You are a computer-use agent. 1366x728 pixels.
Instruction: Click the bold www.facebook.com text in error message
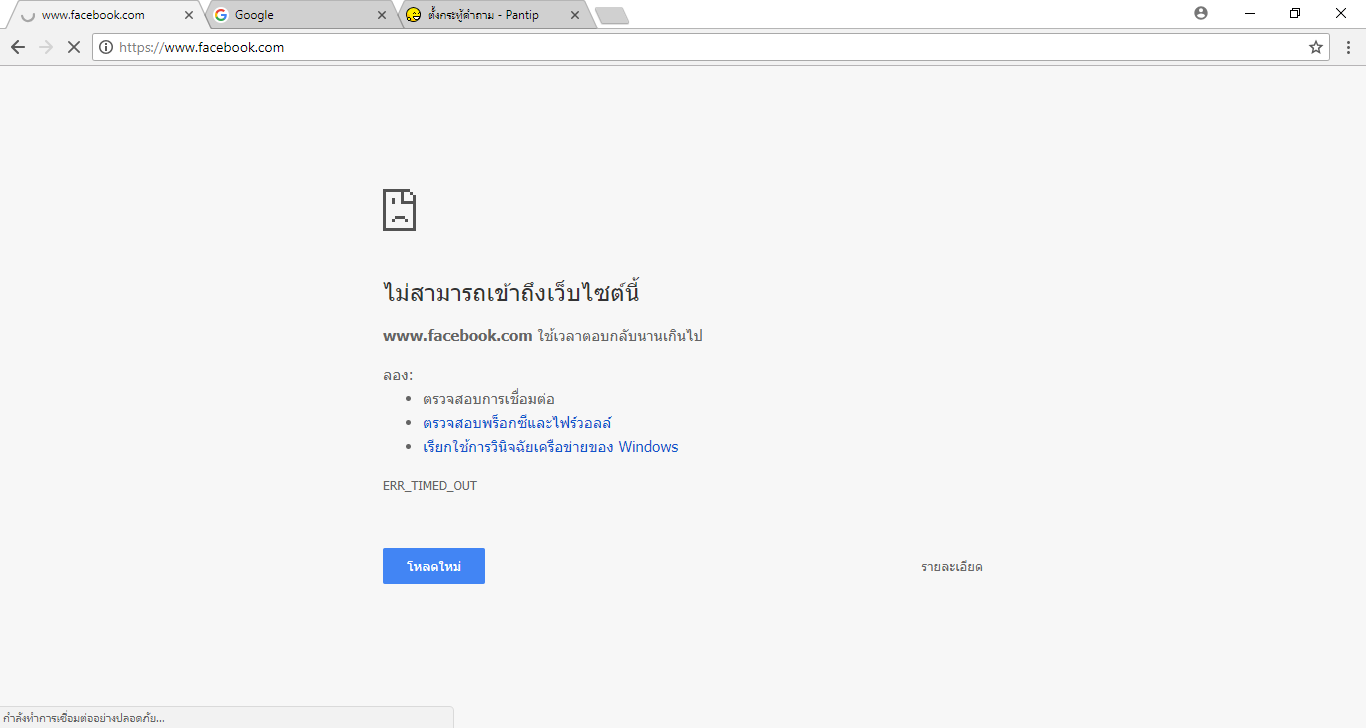coord(457,336)
